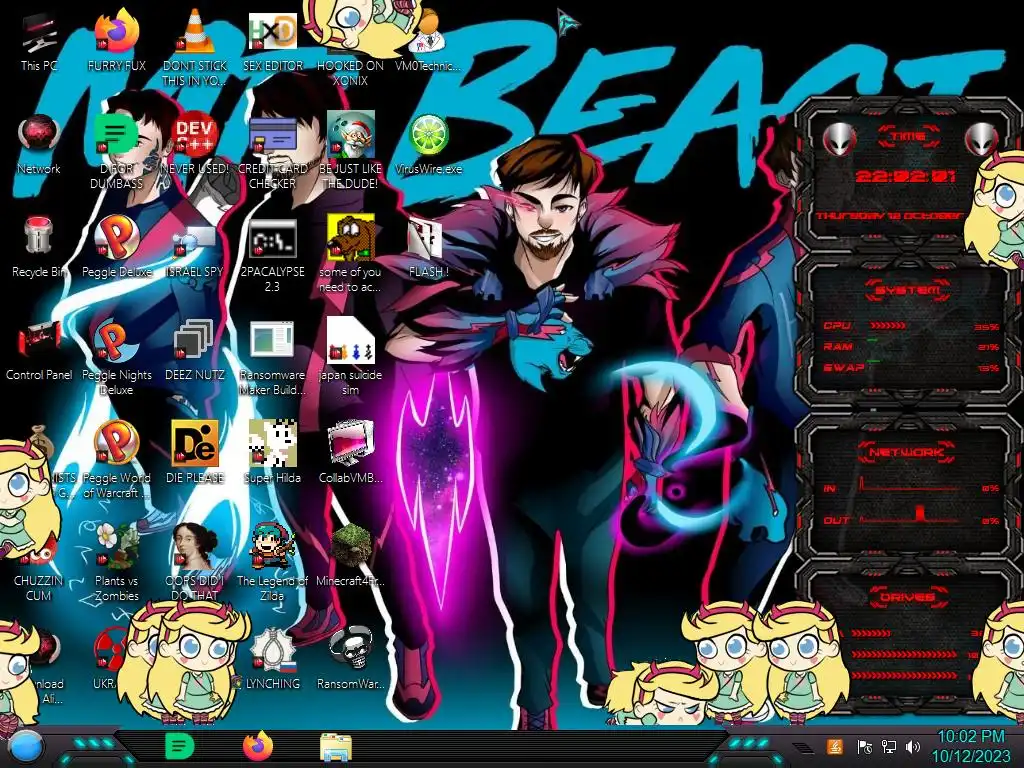This screenshot has width=1024, height=768.
Task: Click the SYSTEM widget header
Action: [908, 289]
